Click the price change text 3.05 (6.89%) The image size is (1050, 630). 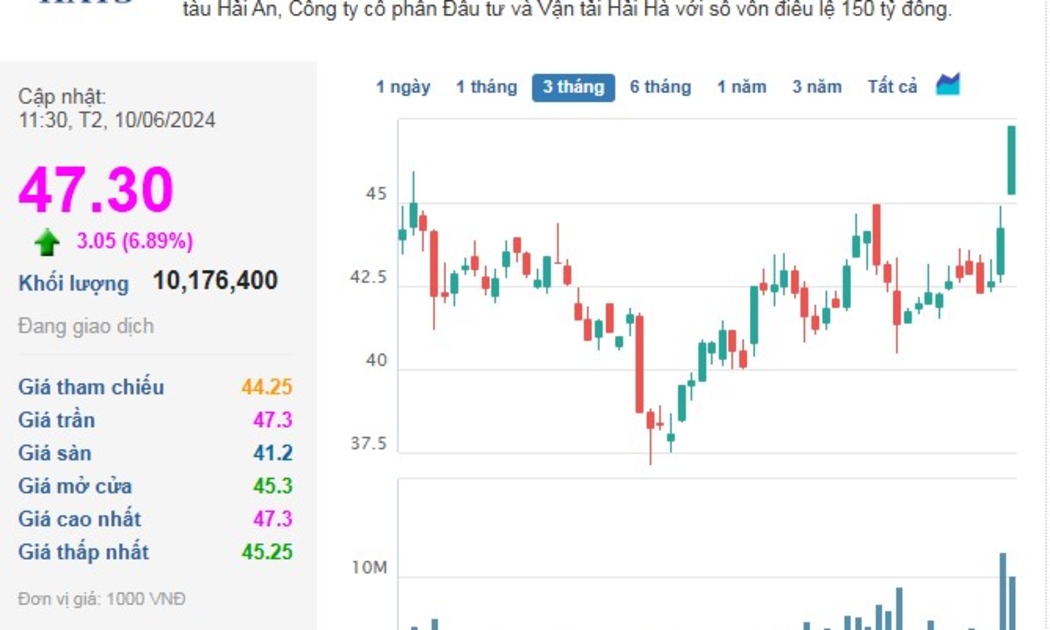(135, 241)
